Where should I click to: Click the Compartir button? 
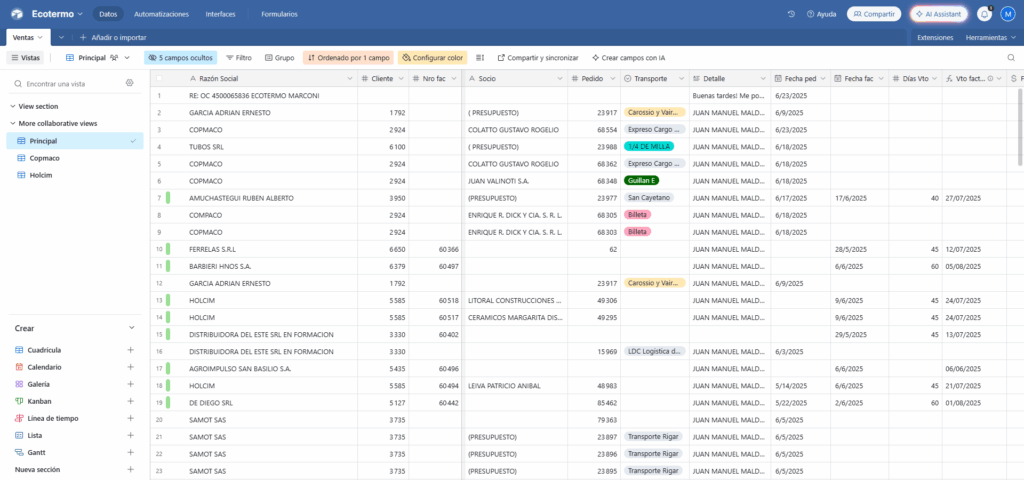click(873, 14)
